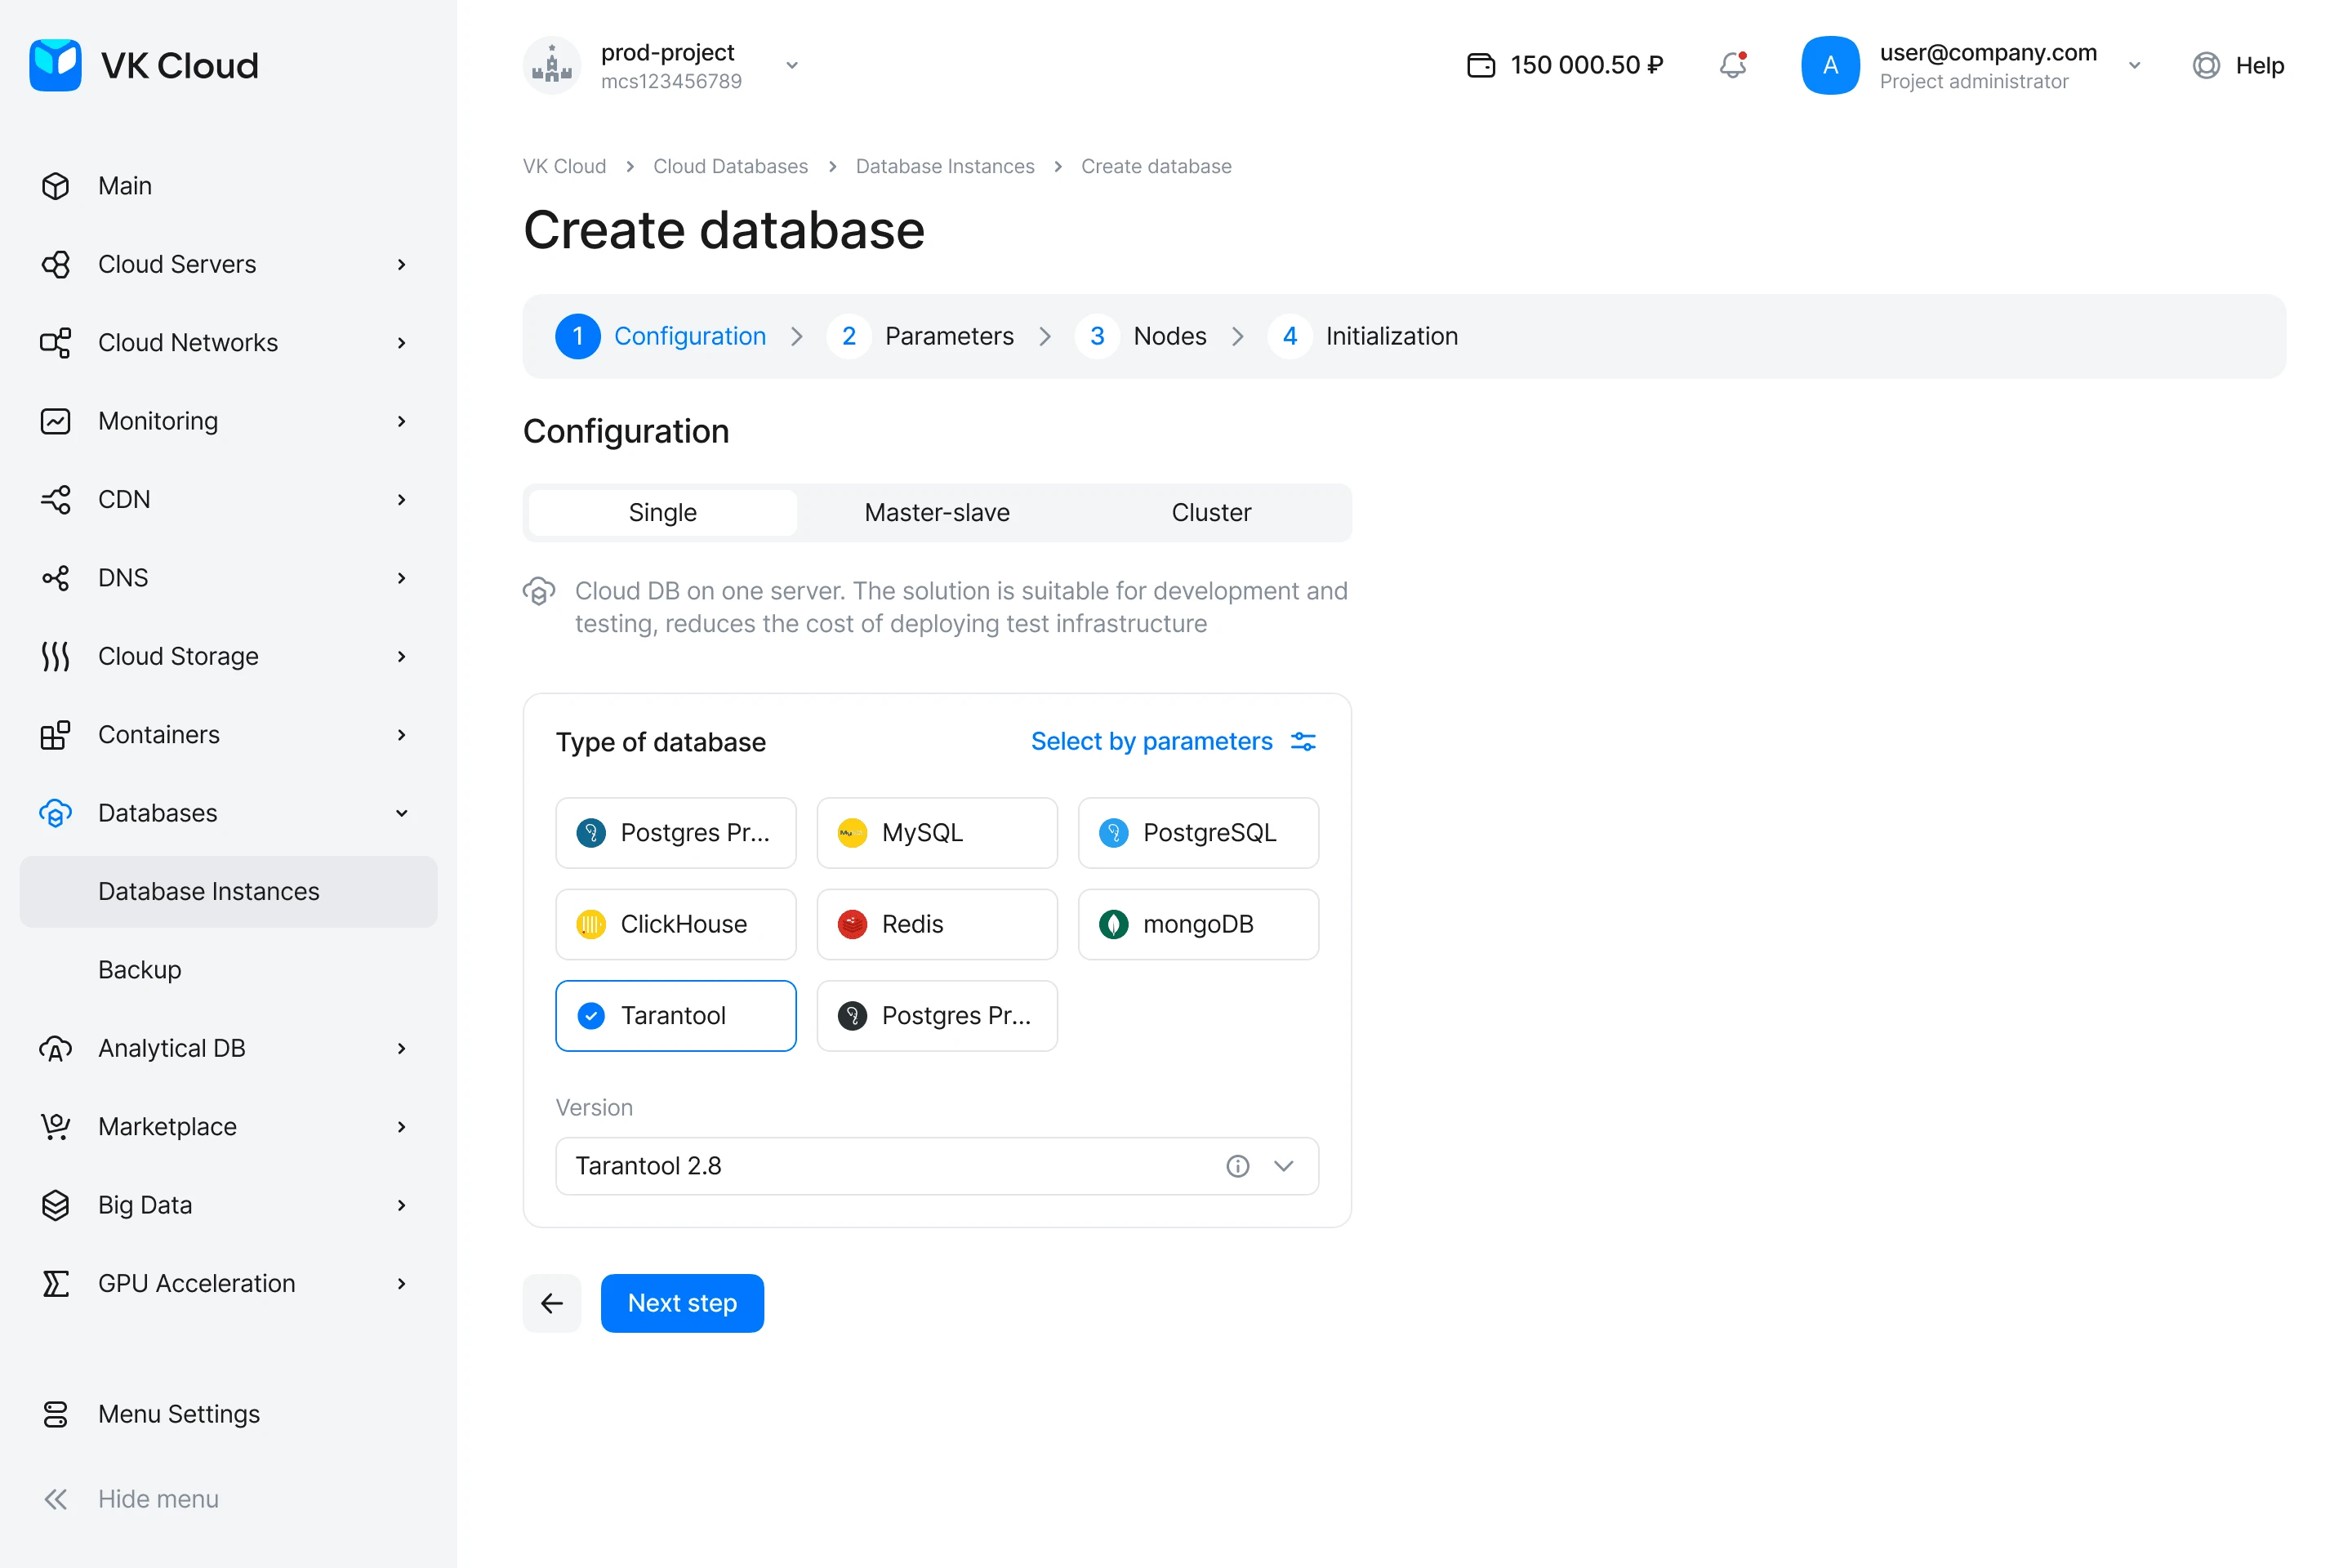Click the DNS nodes icon
This screenshot has width=2352, height=1568.
coord(56,578)
